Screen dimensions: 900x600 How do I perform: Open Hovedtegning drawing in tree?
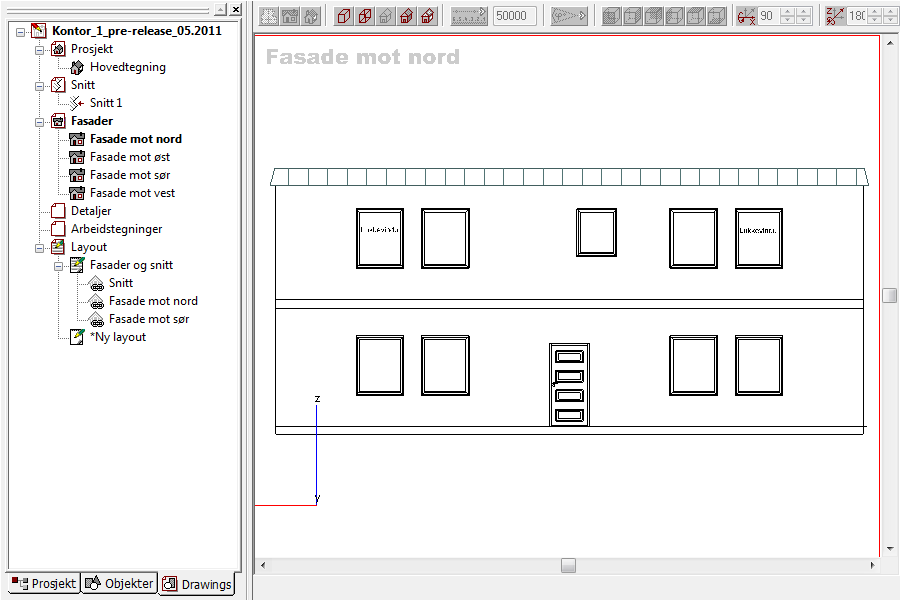[127, 67]
